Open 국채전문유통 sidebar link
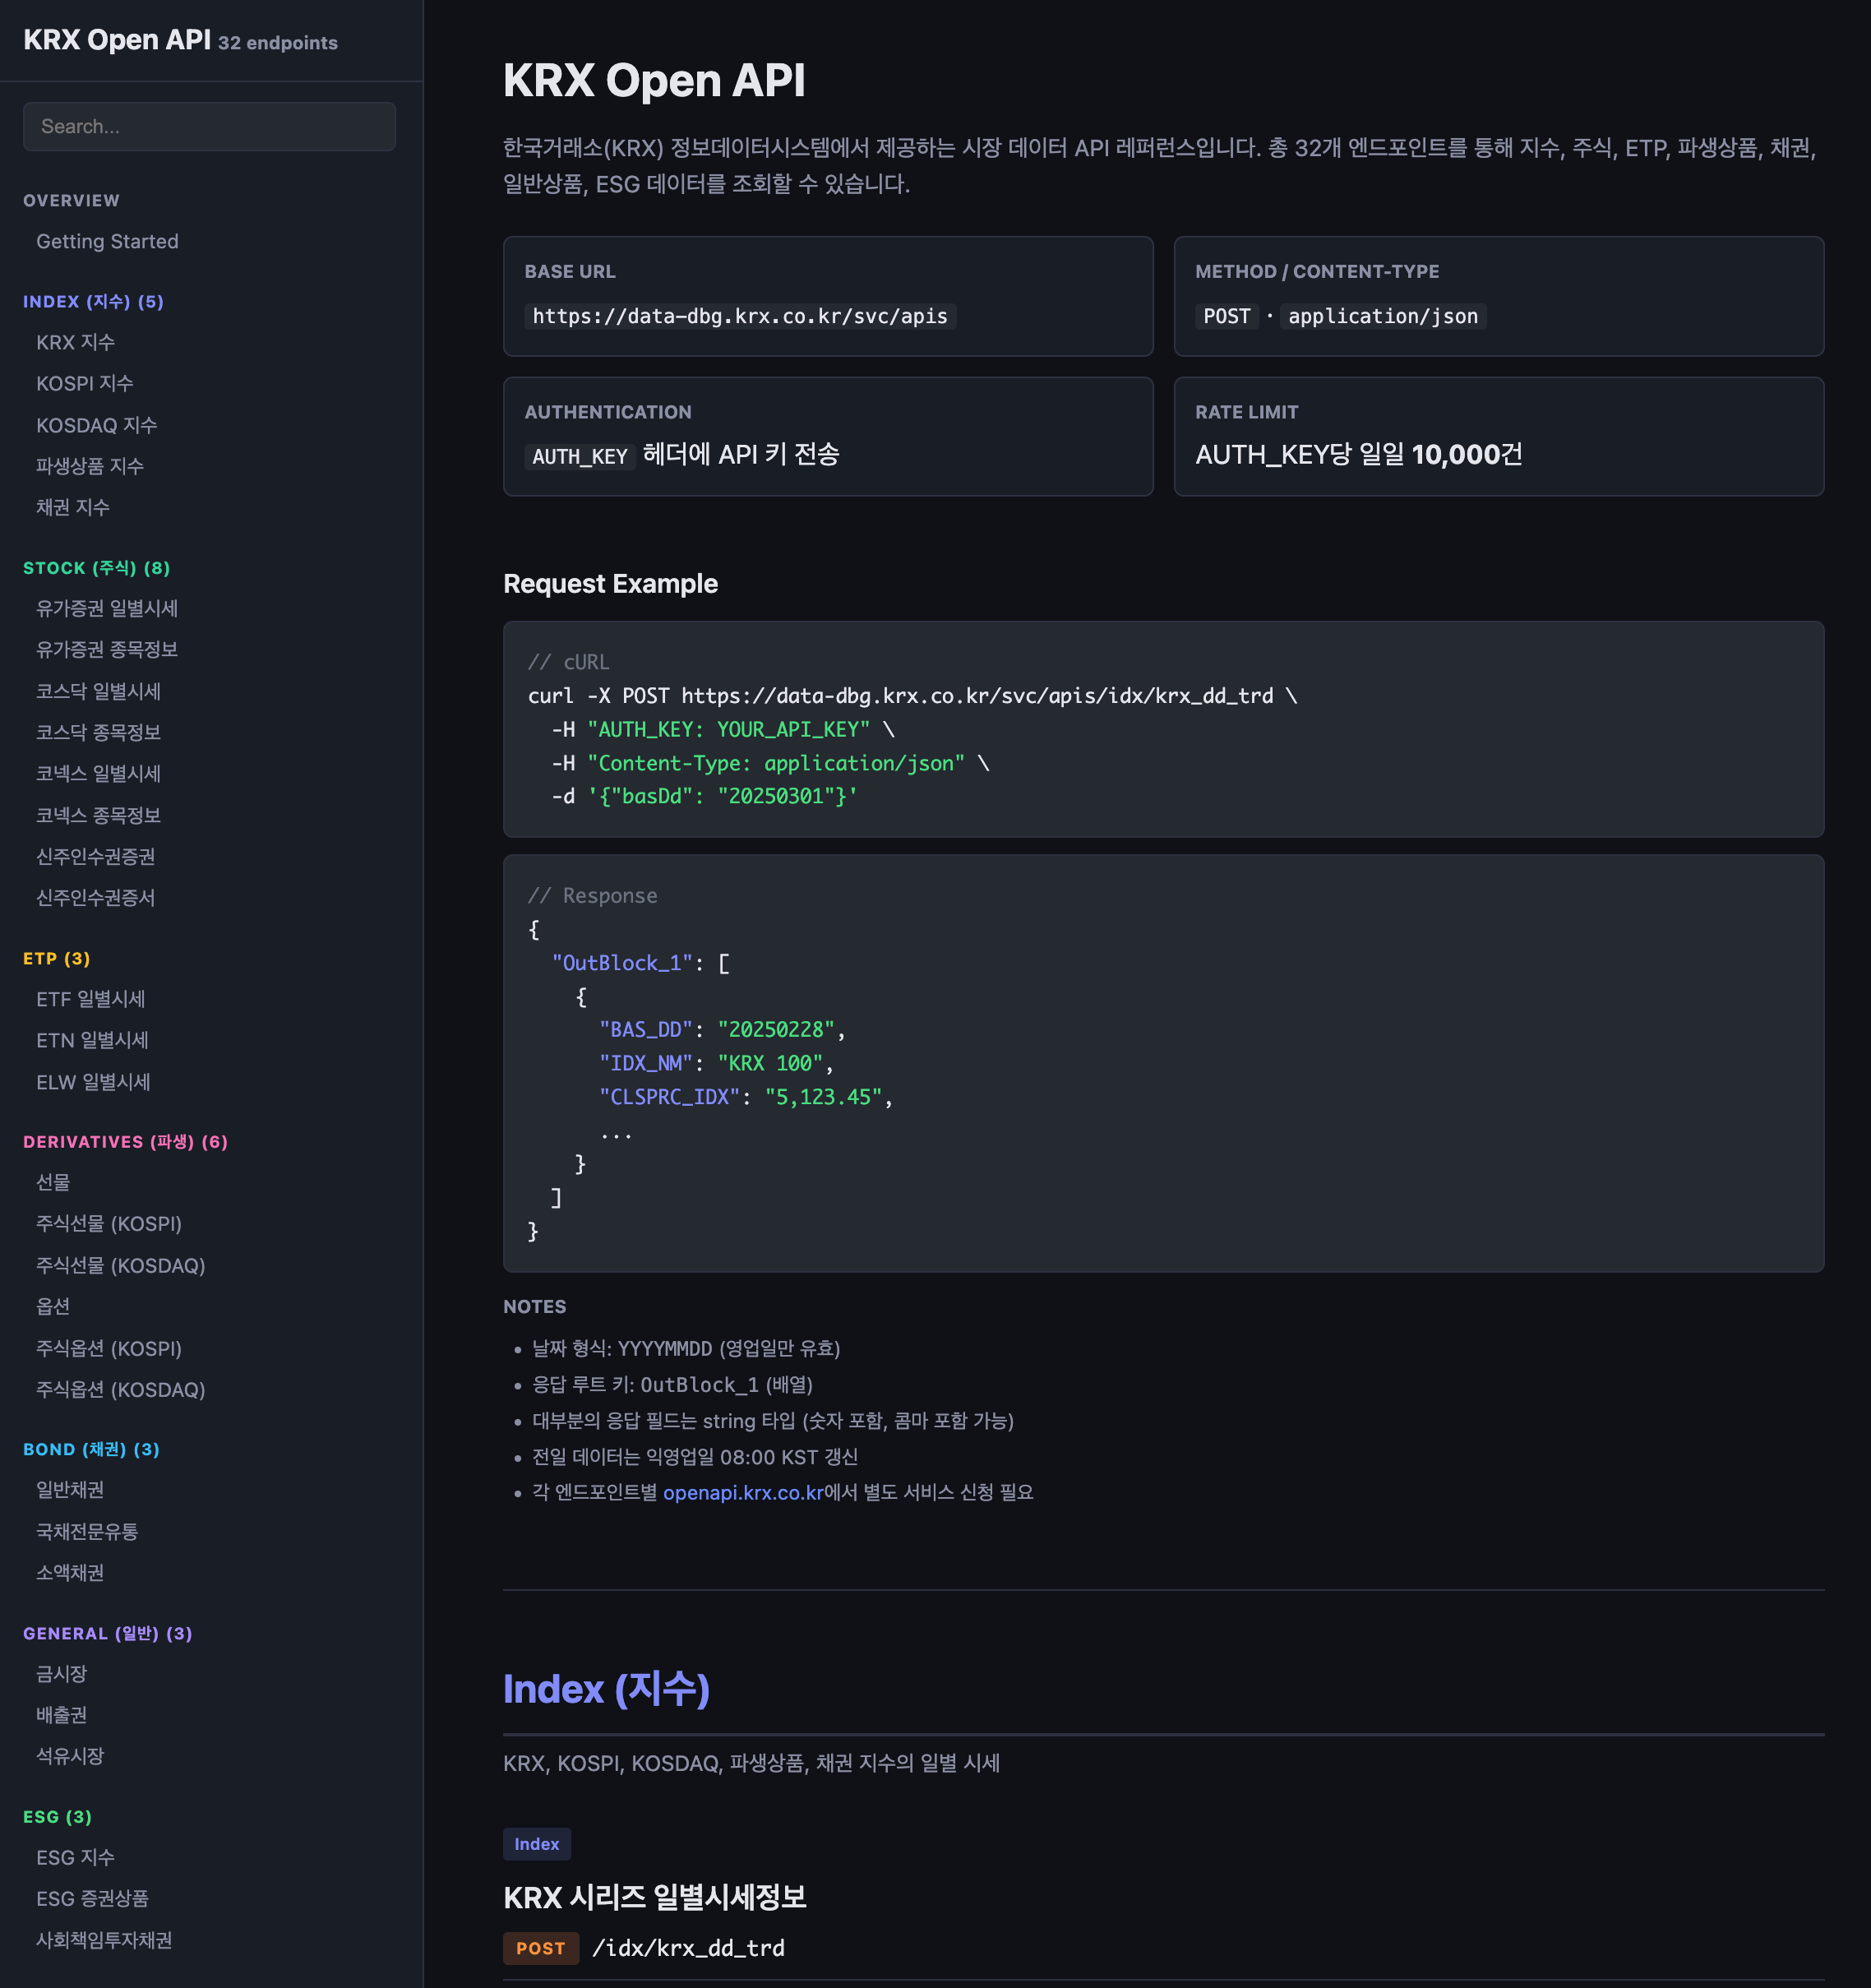This screenshot has height=1988, width=1871. [x=87, y=1531]
